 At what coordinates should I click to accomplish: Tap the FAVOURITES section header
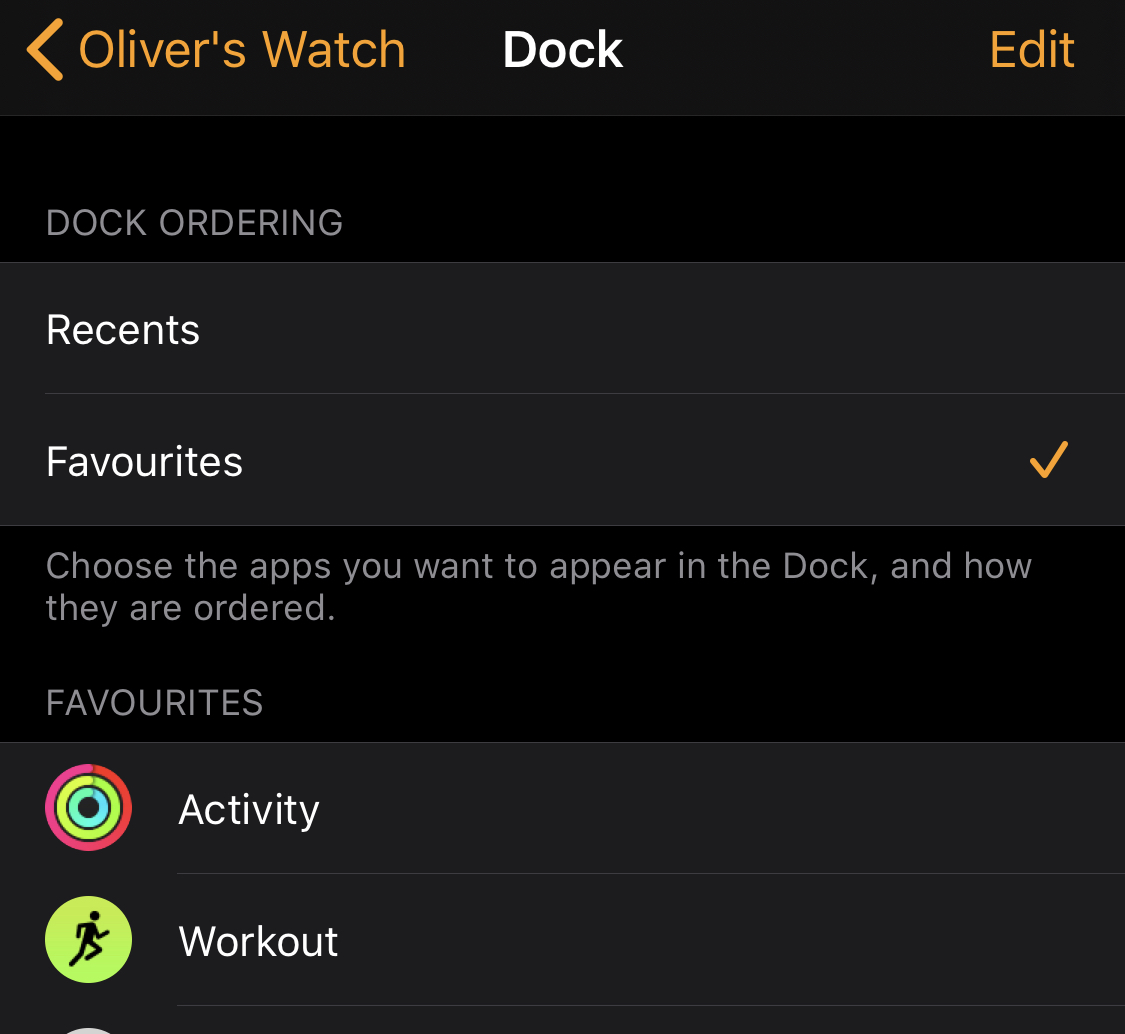click(154, 702)
